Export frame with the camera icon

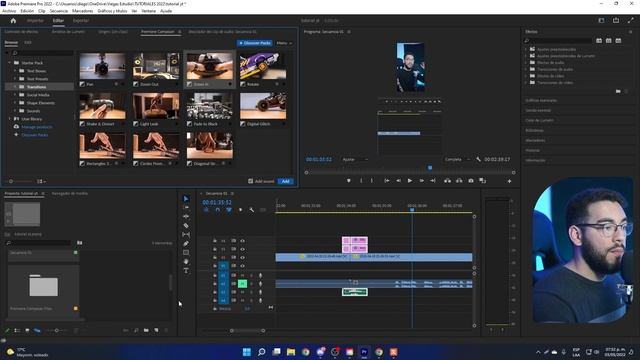point(471,180)
